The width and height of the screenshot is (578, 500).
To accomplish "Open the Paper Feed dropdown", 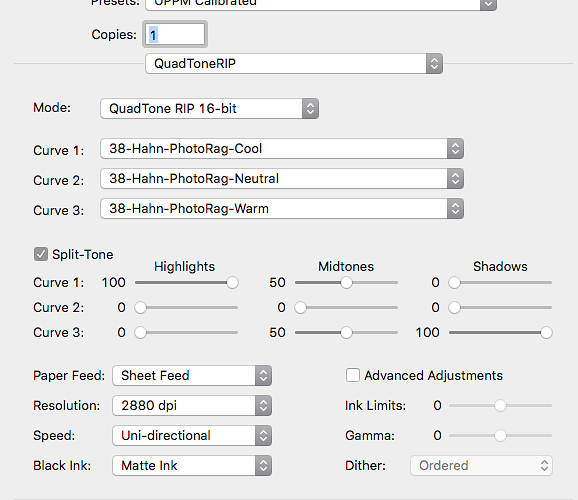I will 192,376.
